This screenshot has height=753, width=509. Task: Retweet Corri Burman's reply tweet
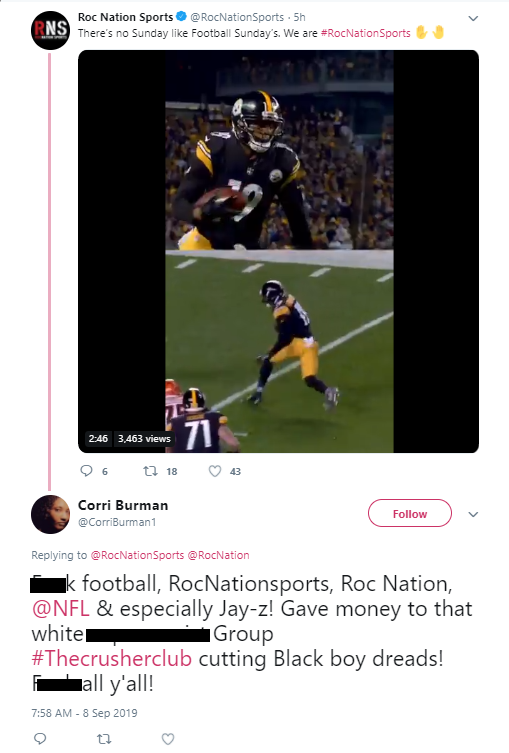(104, 739)
